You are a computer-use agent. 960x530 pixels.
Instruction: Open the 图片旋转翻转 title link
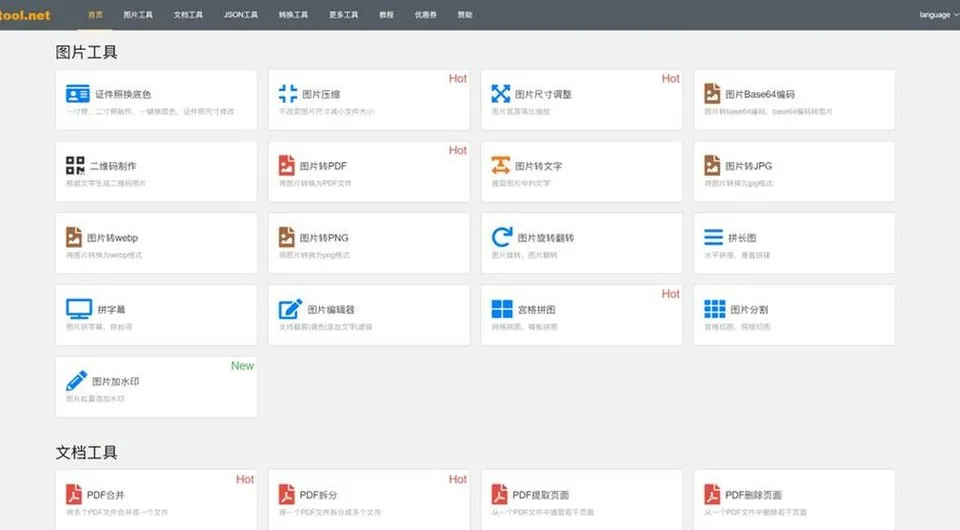(546, 237)
